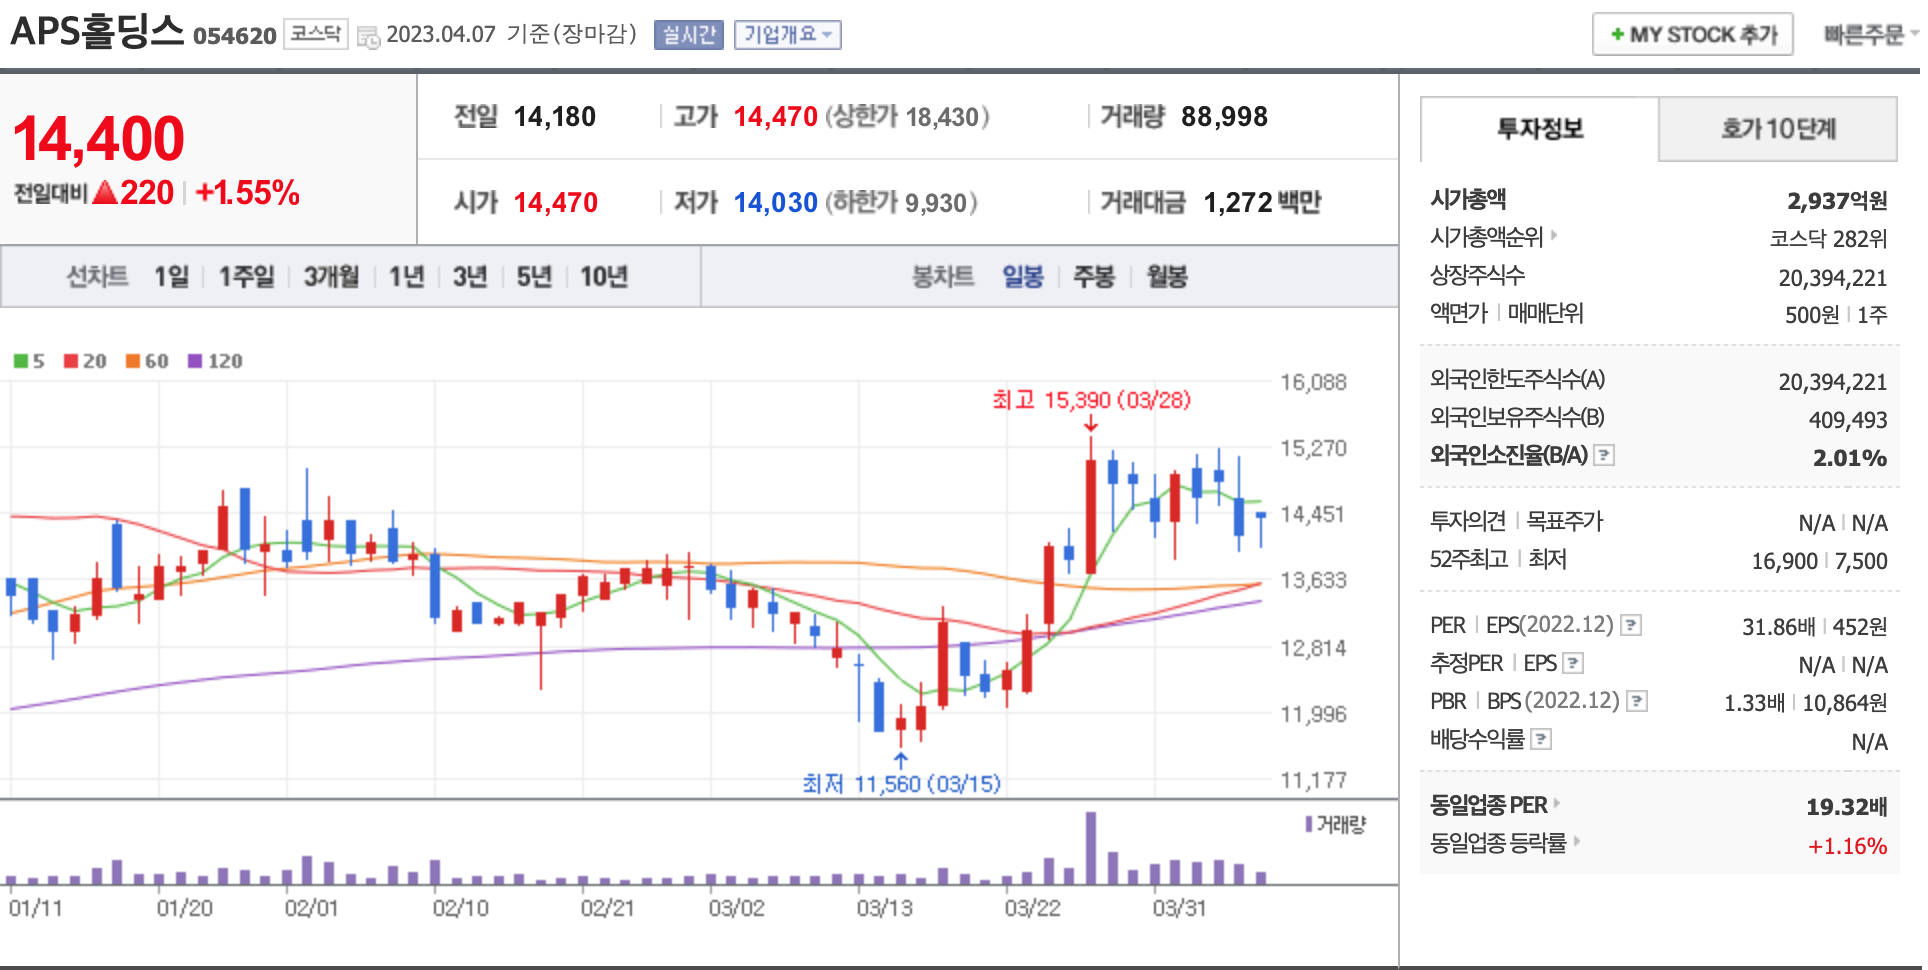Click the calendar icon beside the date

pos(368,37)
